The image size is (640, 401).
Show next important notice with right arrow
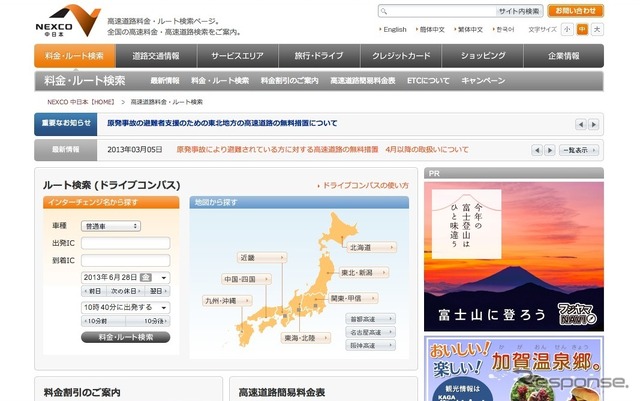593,124
